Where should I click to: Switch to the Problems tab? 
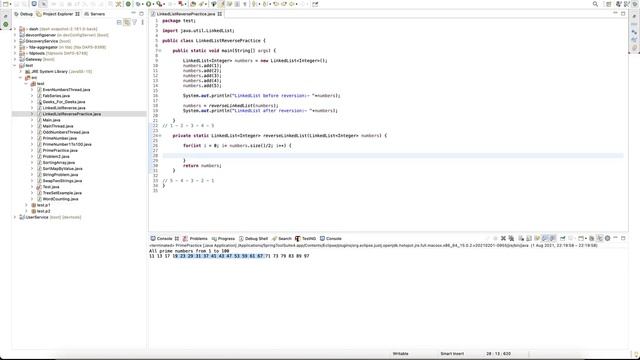(195, 238)
